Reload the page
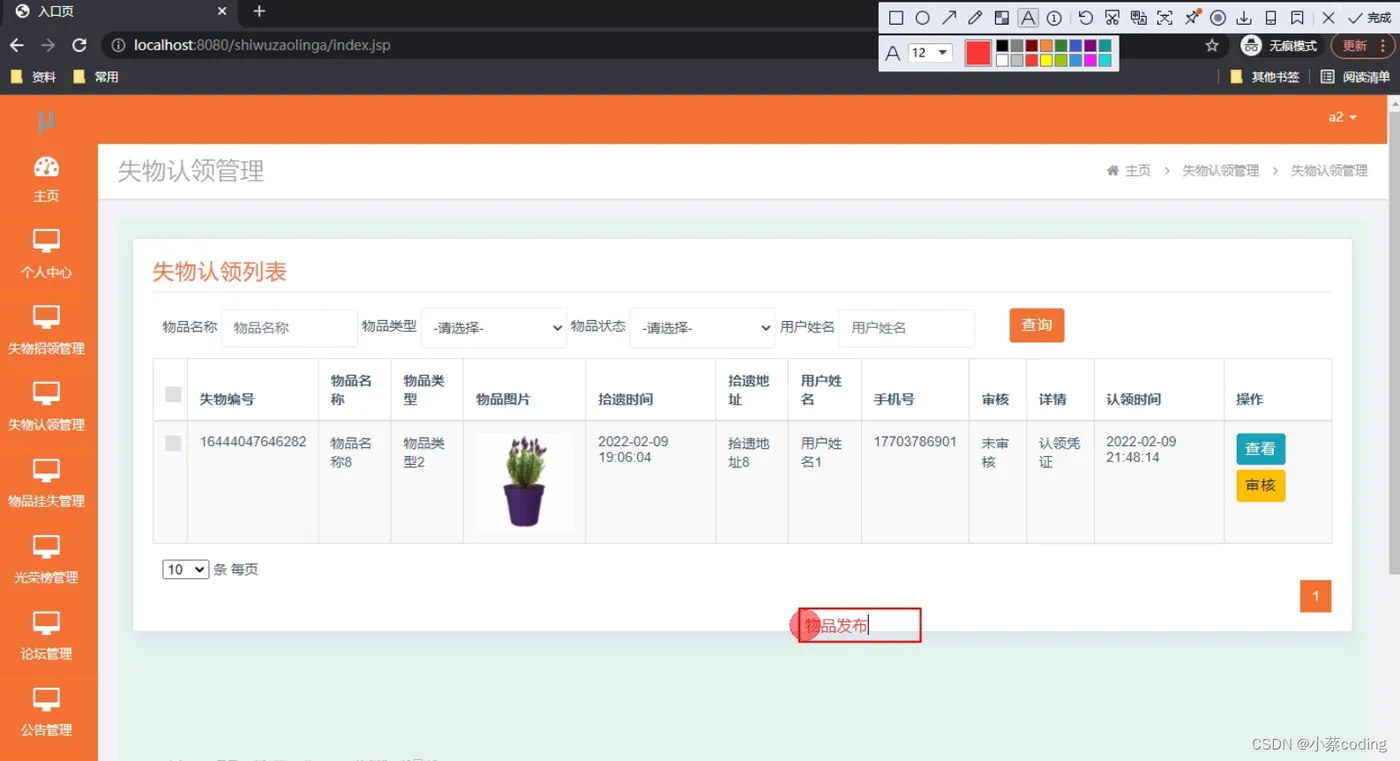The width and height of the screenshot is (1400, 761). (x=79, y=45)
